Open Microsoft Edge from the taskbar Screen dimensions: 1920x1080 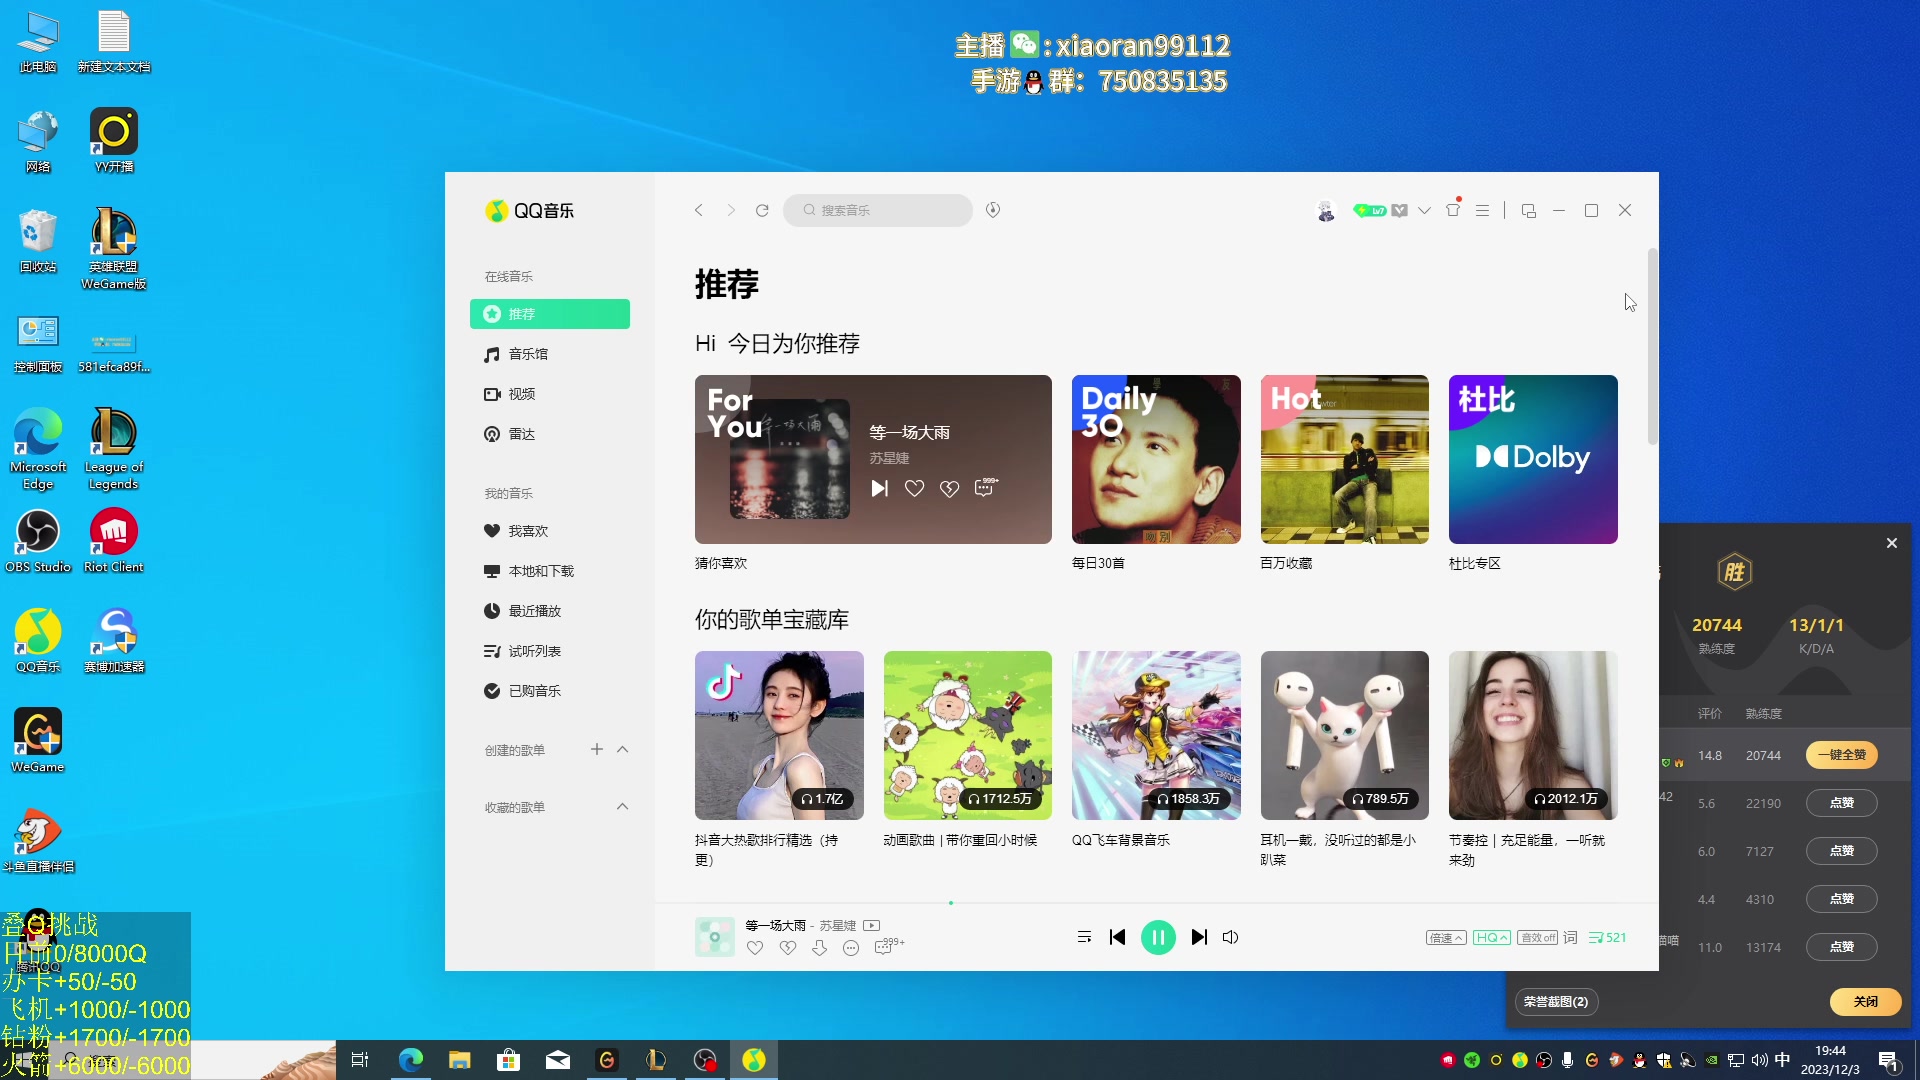click(410, 1060)
